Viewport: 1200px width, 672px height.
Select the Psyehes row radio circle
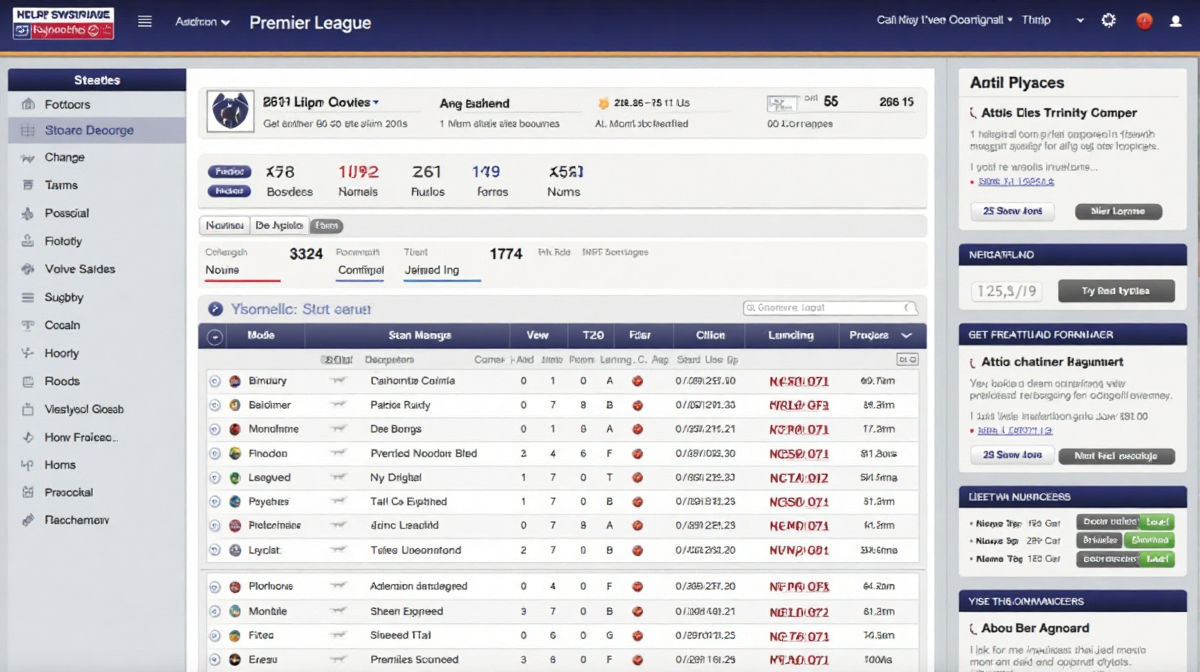point(214,502)
